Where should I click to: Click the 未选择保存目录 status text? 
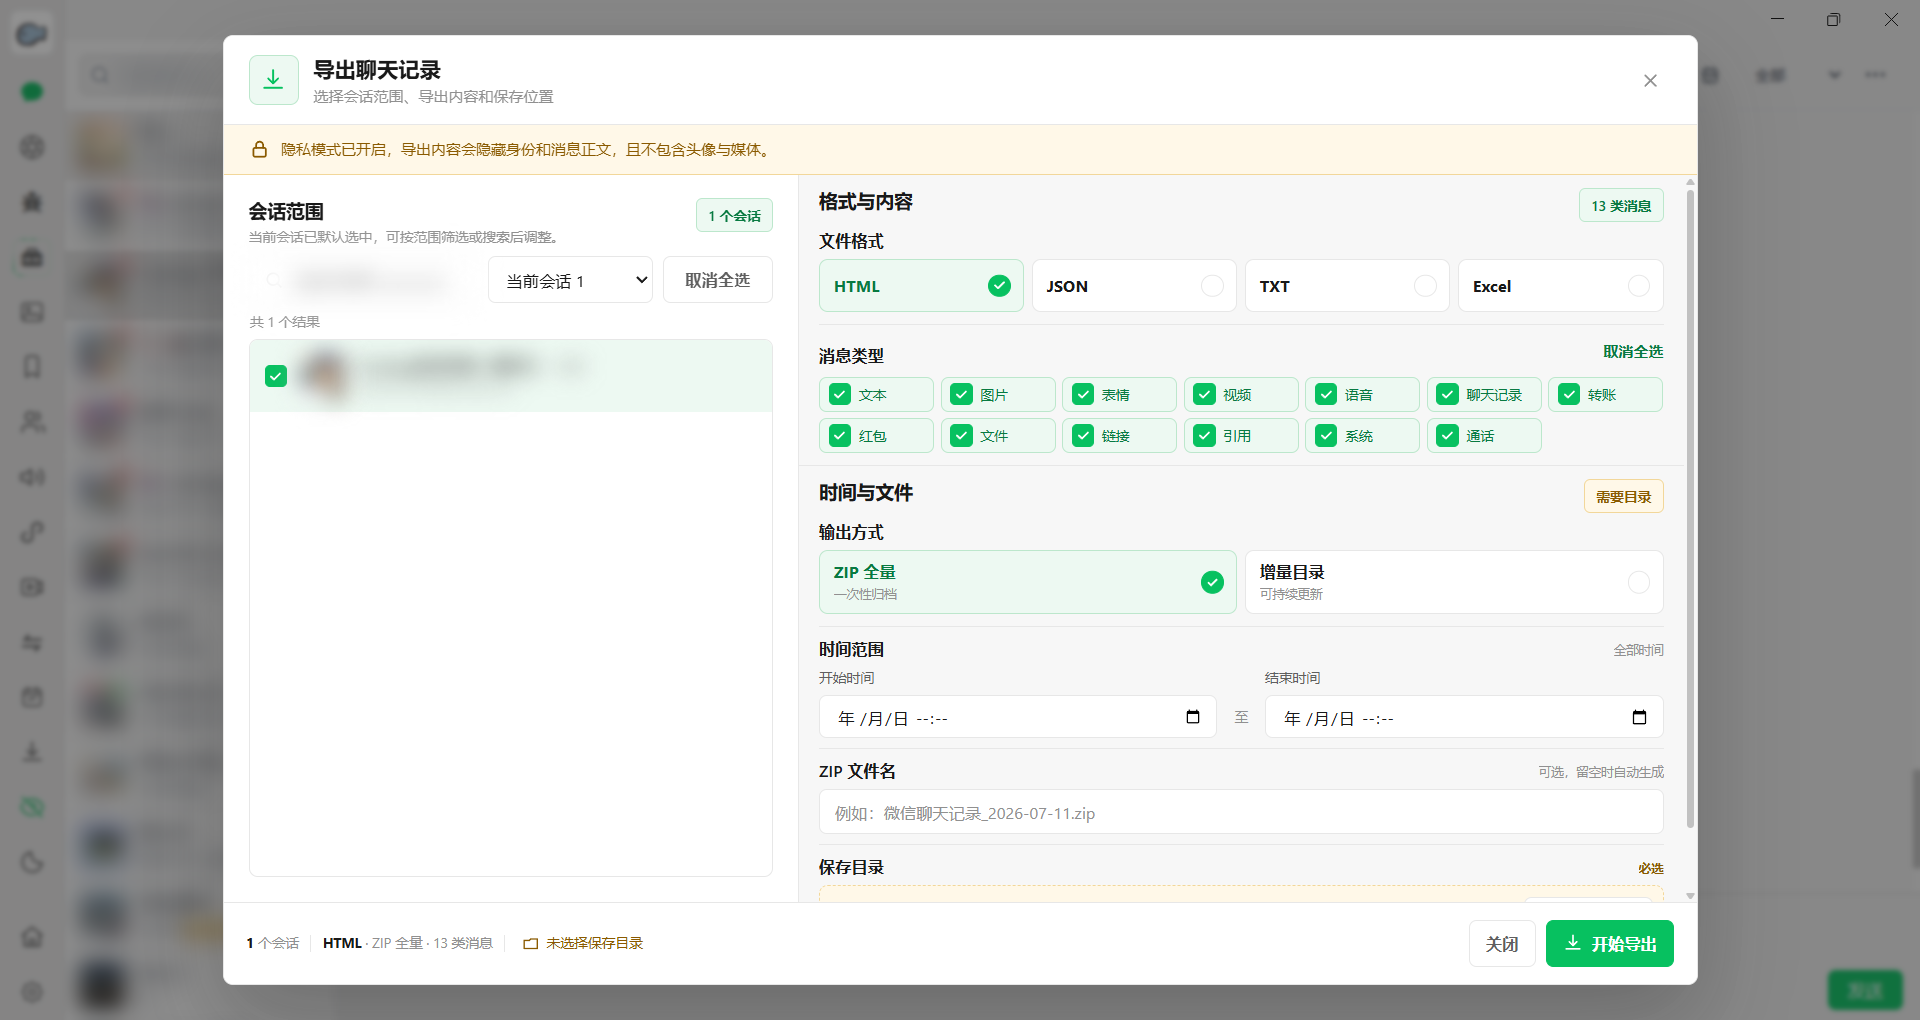point(594,943)
